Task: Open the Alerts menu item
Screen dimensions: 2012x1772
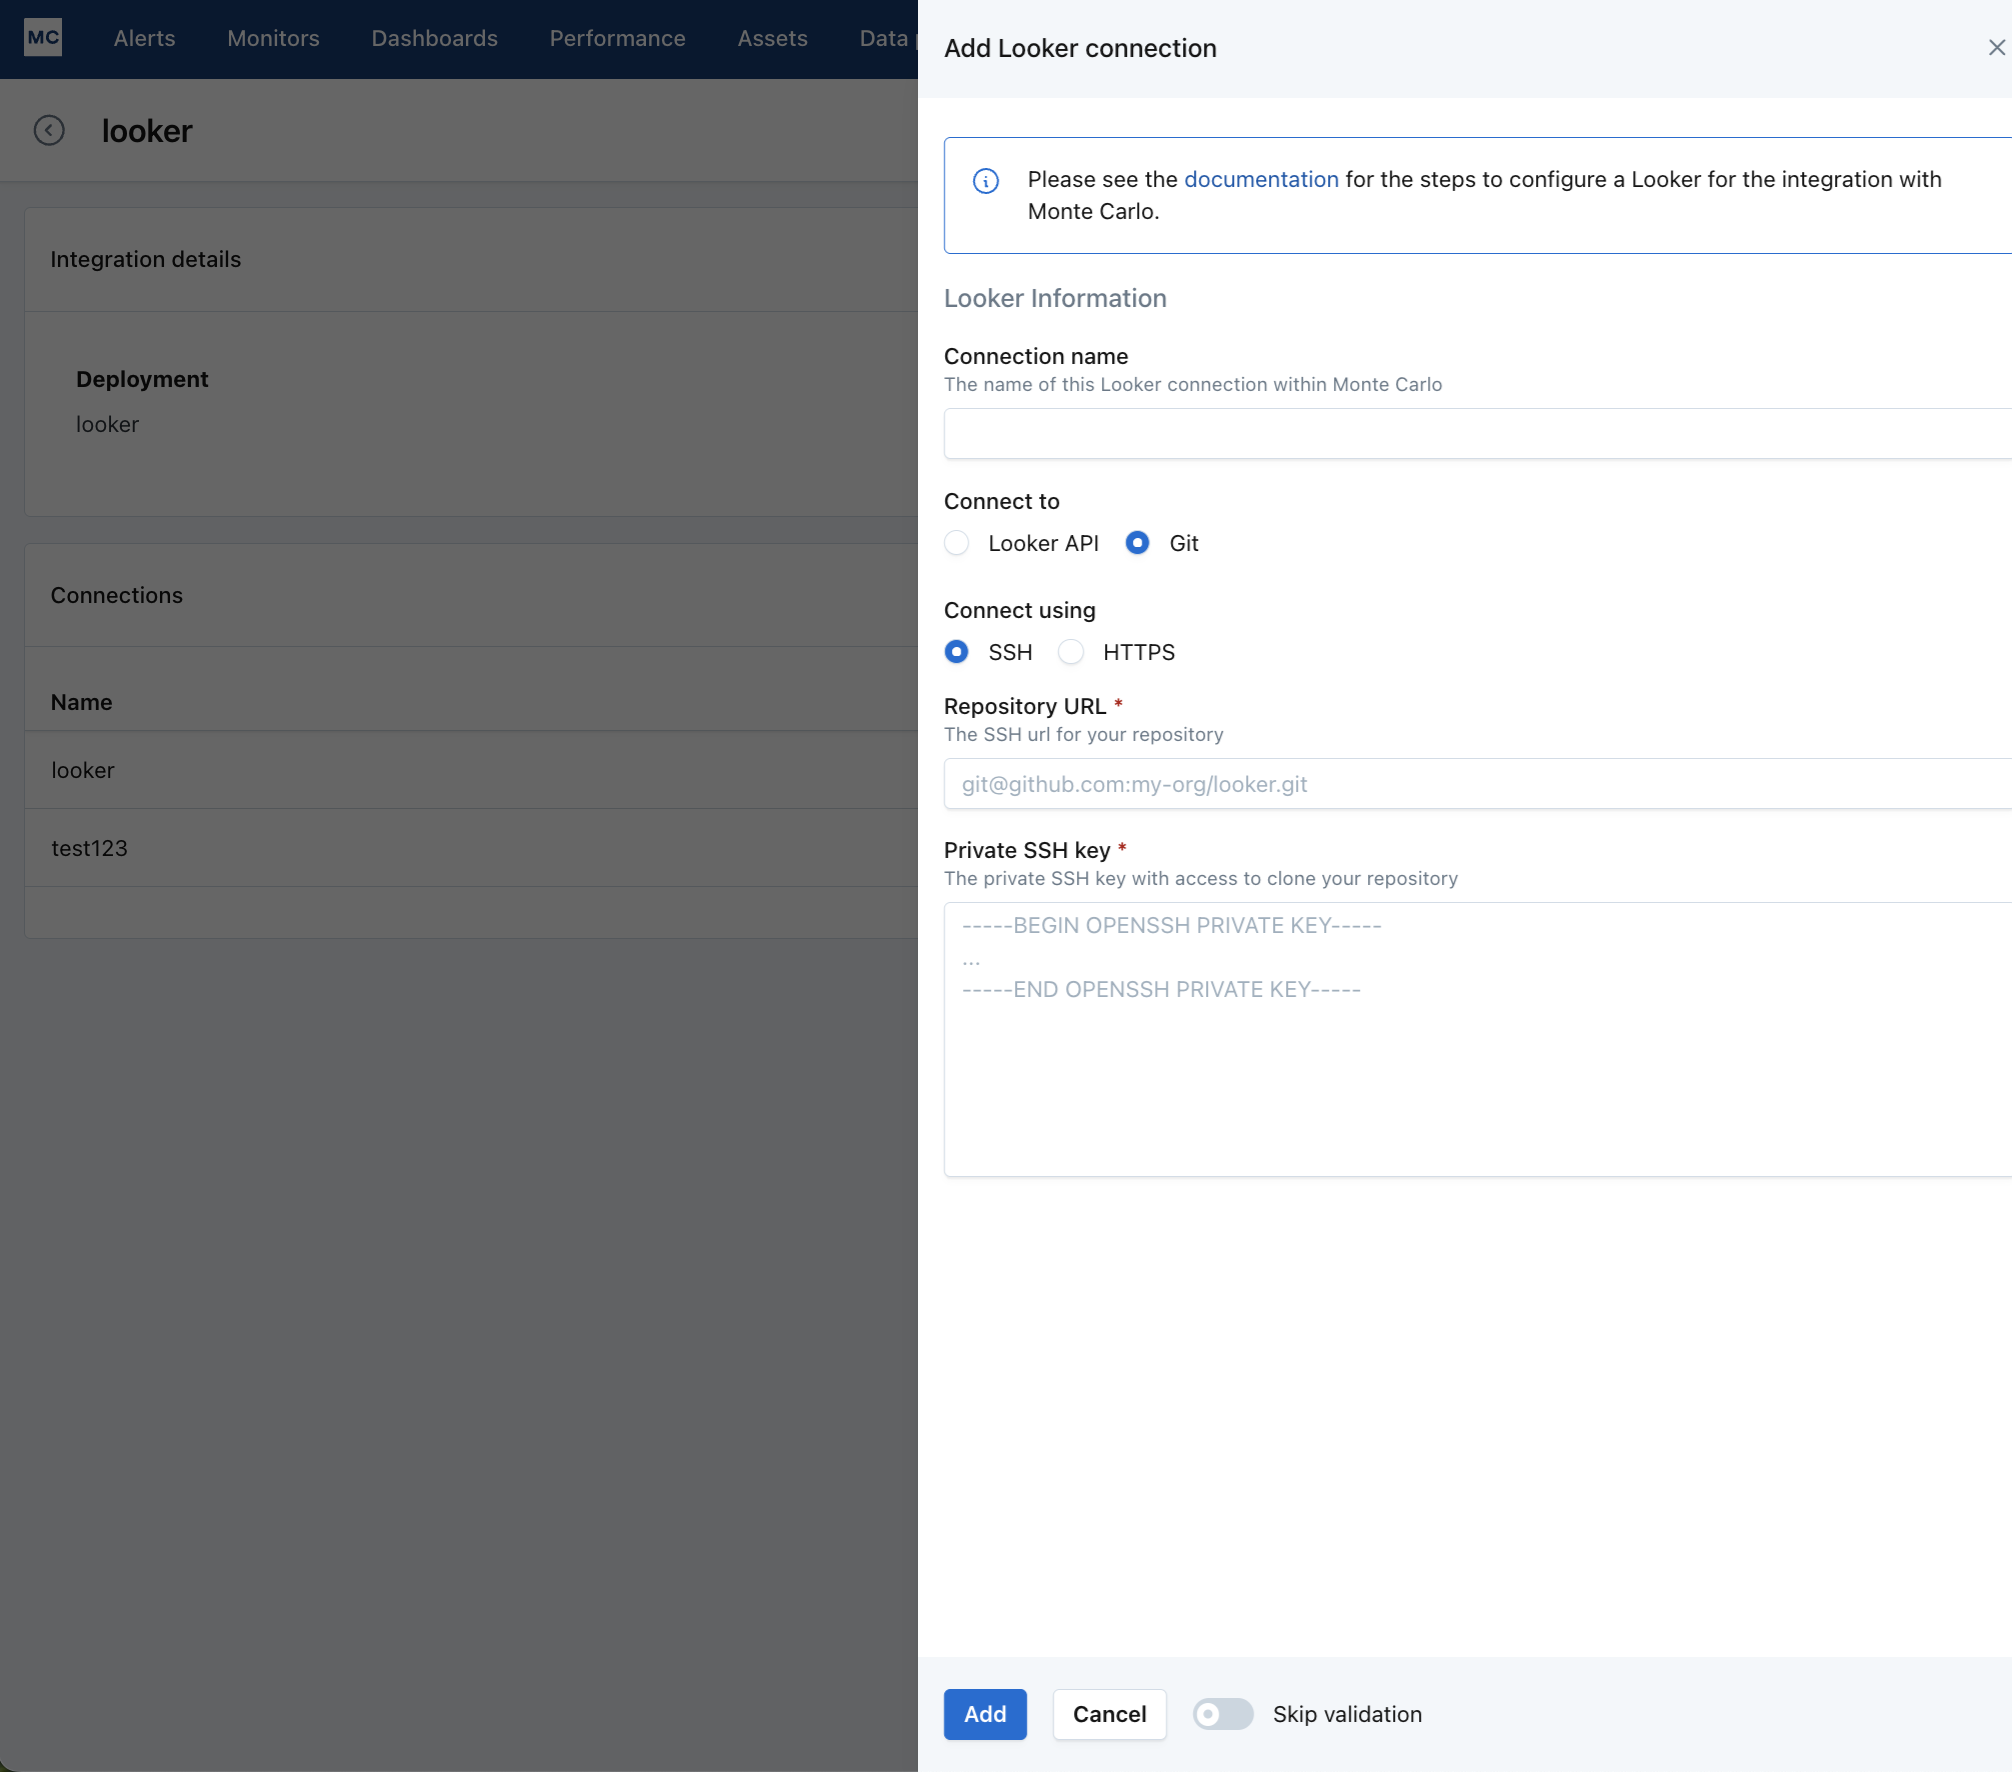Action: tap(145, 38)
